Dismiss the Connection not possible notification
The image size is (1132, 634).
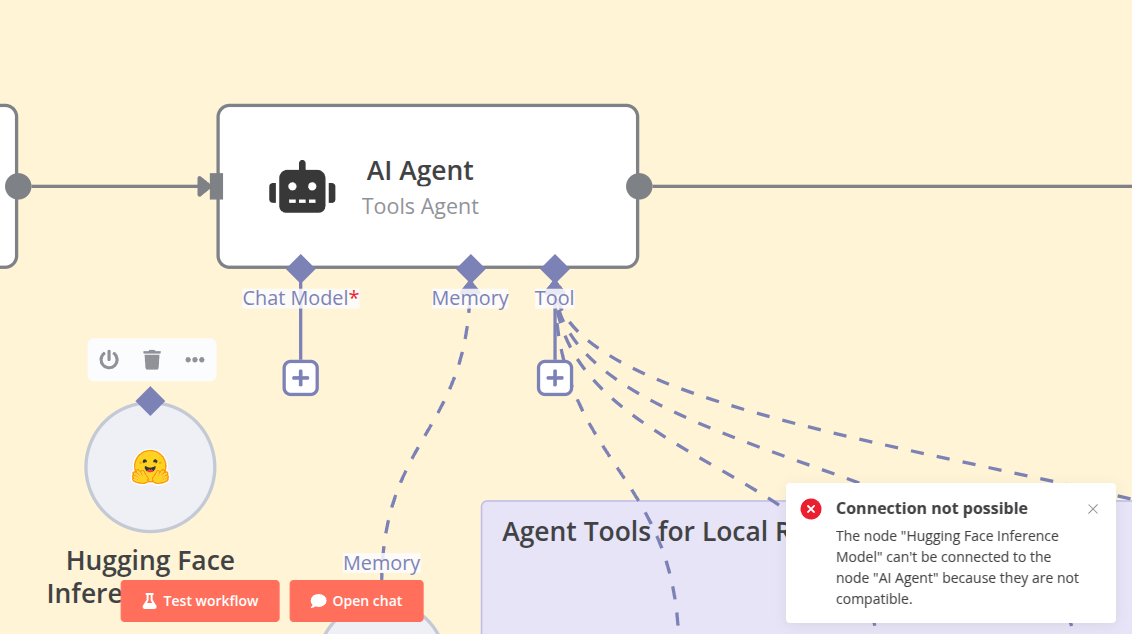(1093, 509)
